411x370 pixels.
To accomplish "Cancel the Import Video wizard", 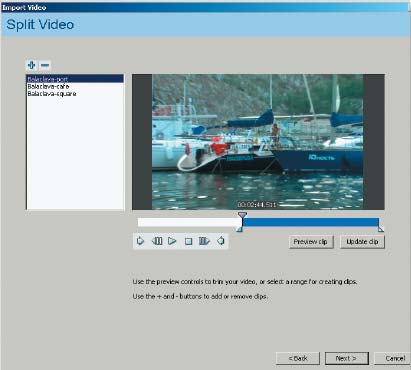I will 393,358.
